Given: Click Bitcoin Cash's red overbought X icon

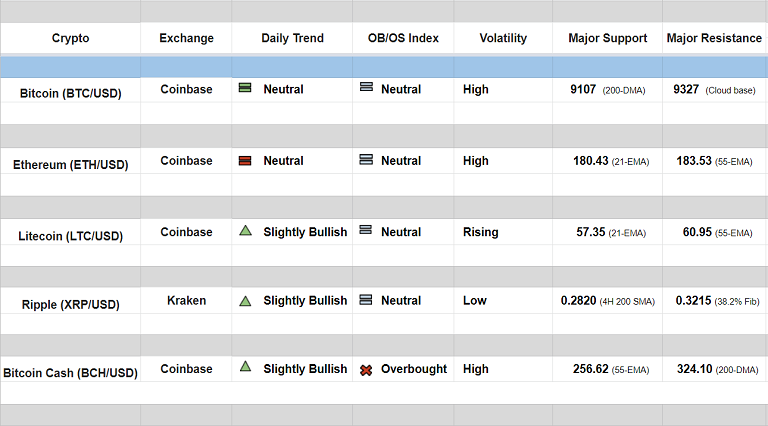Looking at the screenshot, I should pos(366,370).
